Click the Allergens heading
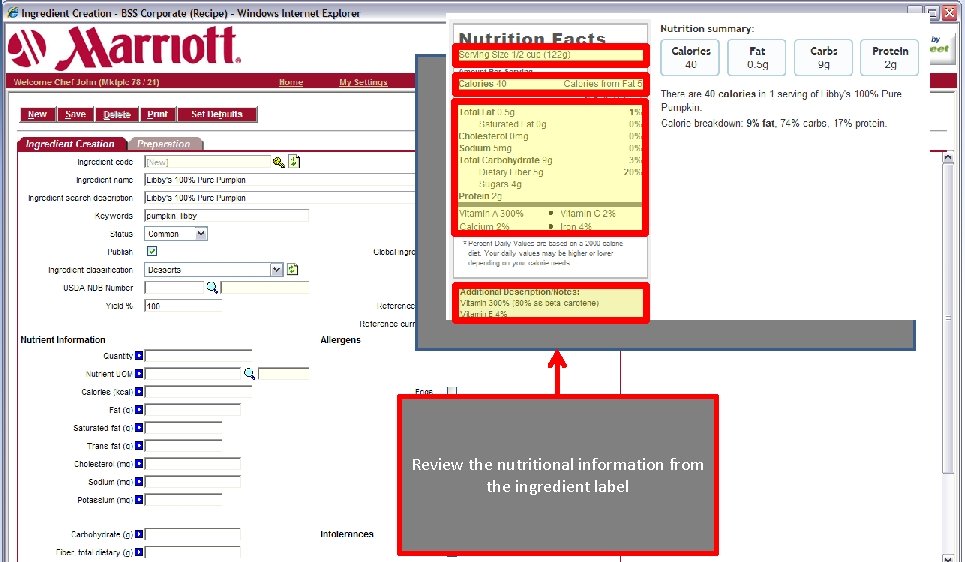This screenshot has width=965, height=562. coord(340,339)
